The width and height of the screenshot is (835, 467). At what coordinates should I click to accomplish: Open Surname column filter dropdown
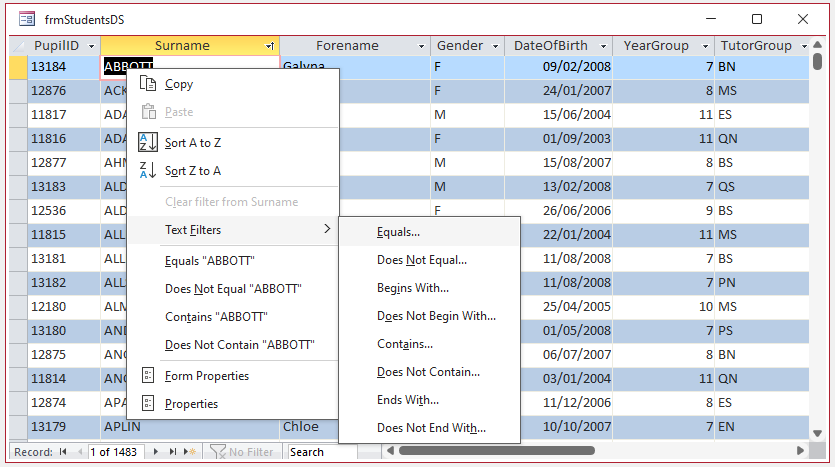tap(270, 46)
